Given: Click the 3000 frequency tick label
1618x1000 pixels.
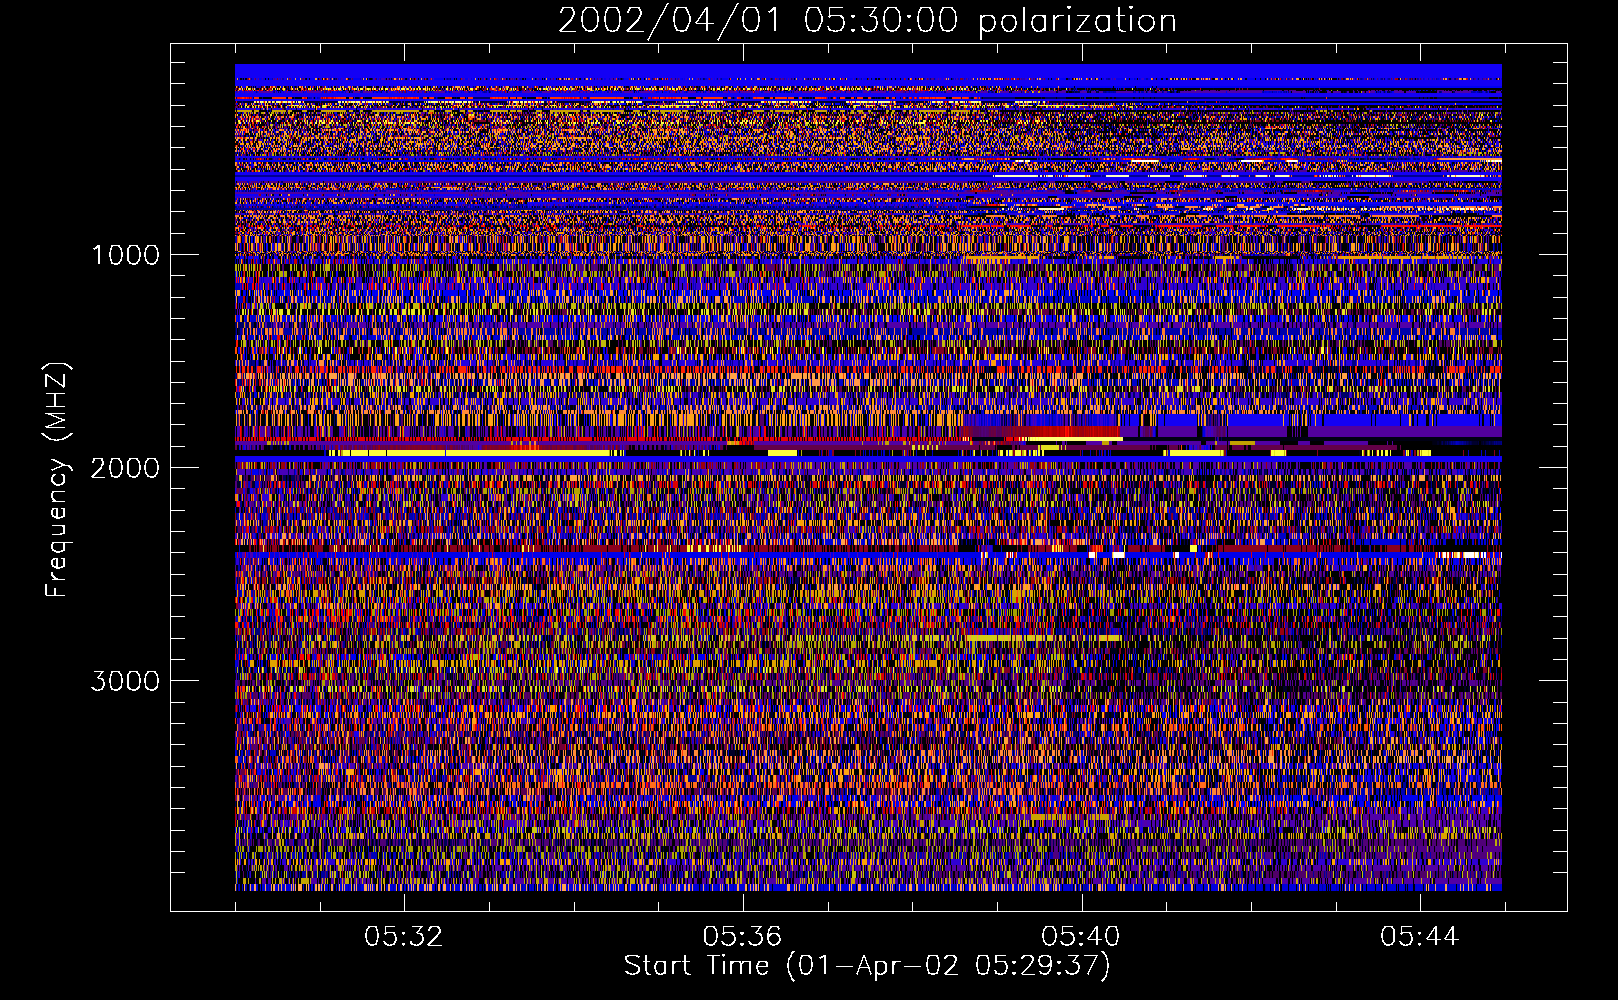Looking at the screenshot, I should tap(125, 681).
